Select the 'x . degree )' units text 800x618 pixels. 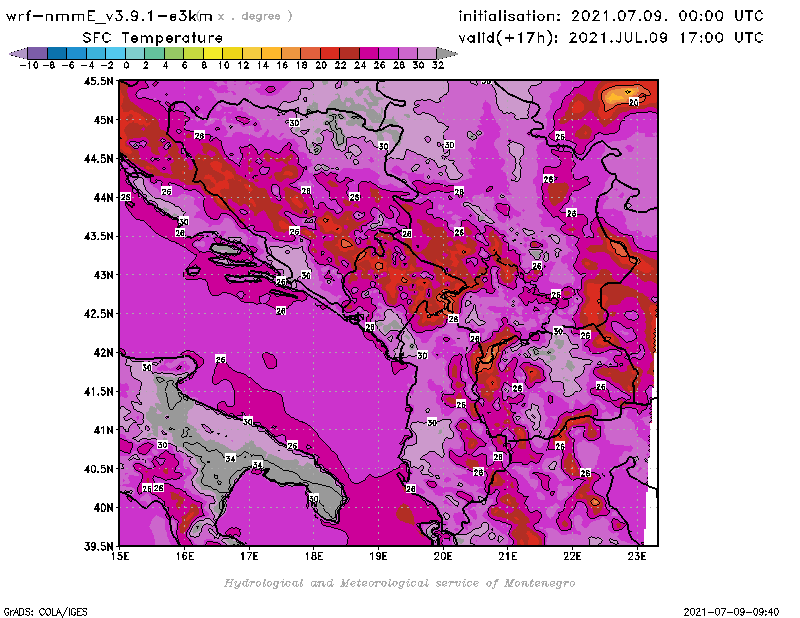[x=255, y=16]
